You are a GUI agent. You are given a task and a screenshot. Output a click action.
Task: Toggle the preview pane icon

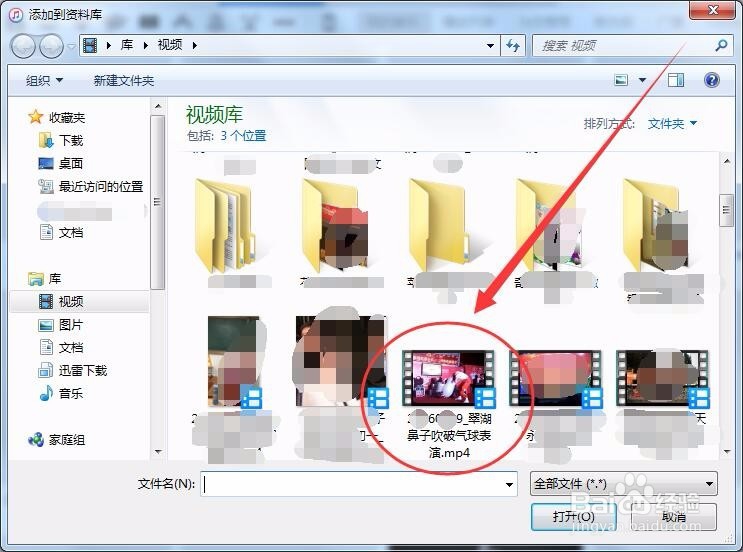pyautogui.click(x=676, y=80)
